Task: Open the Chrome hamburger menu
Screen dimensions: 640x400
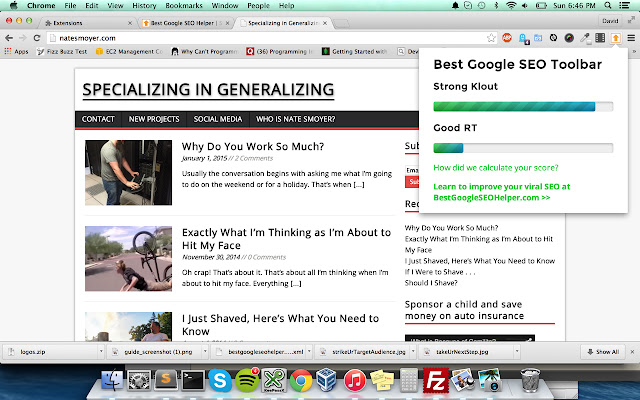Action: click(x=631, y=38)
